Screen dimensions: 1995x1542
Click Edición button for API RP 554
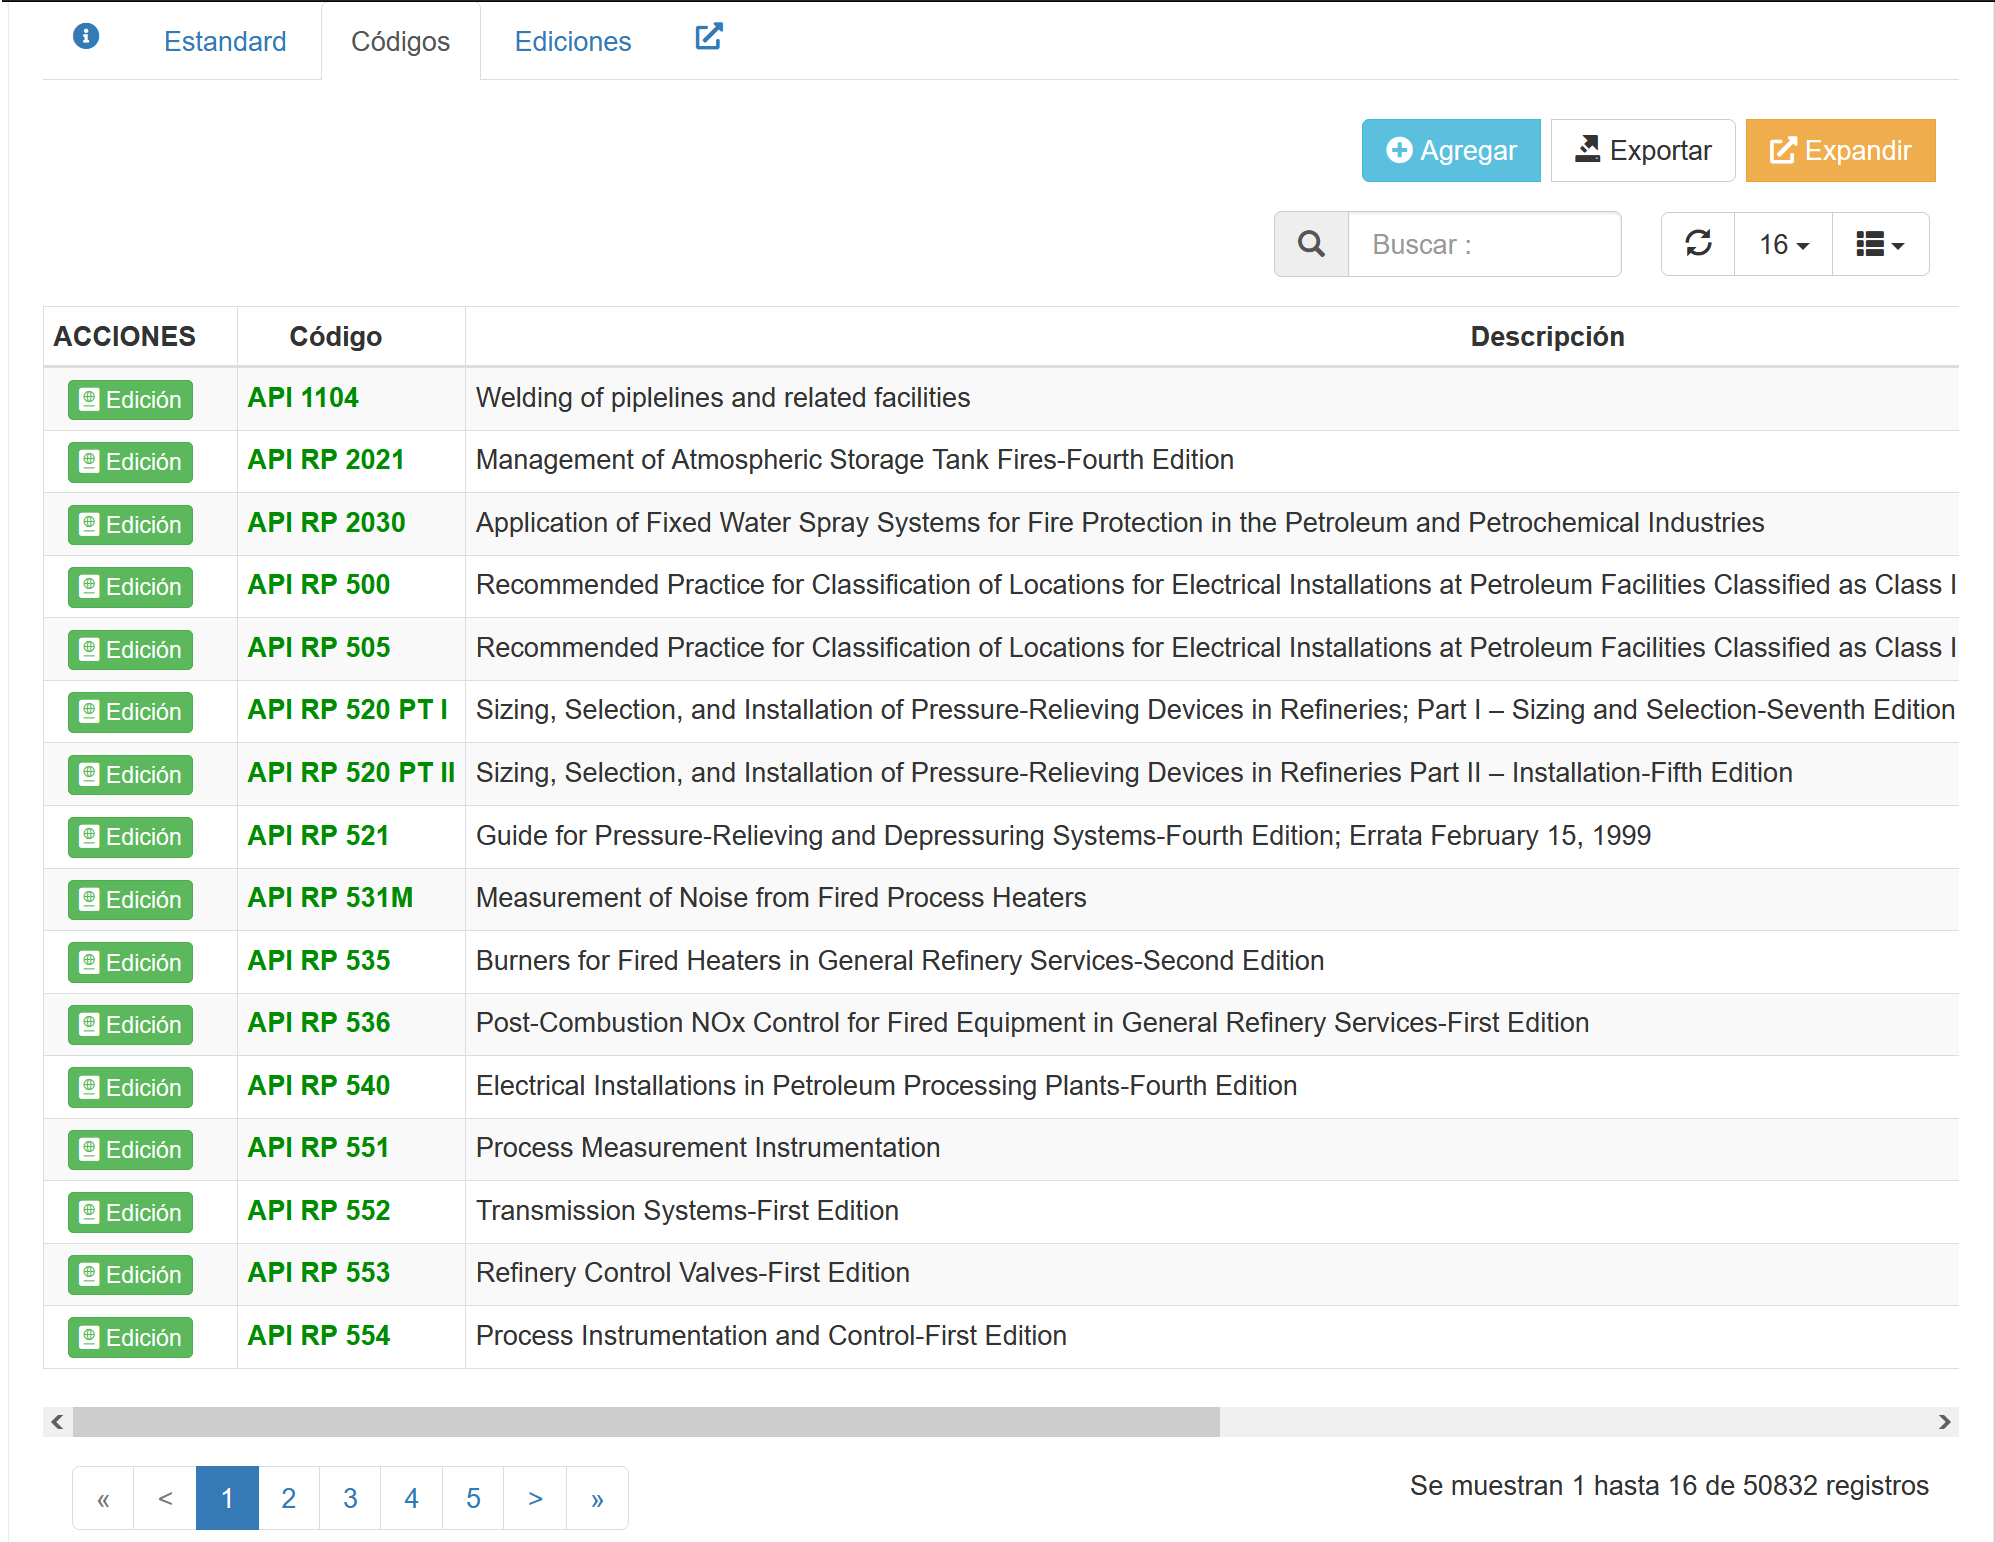(x=130, y=1337)
